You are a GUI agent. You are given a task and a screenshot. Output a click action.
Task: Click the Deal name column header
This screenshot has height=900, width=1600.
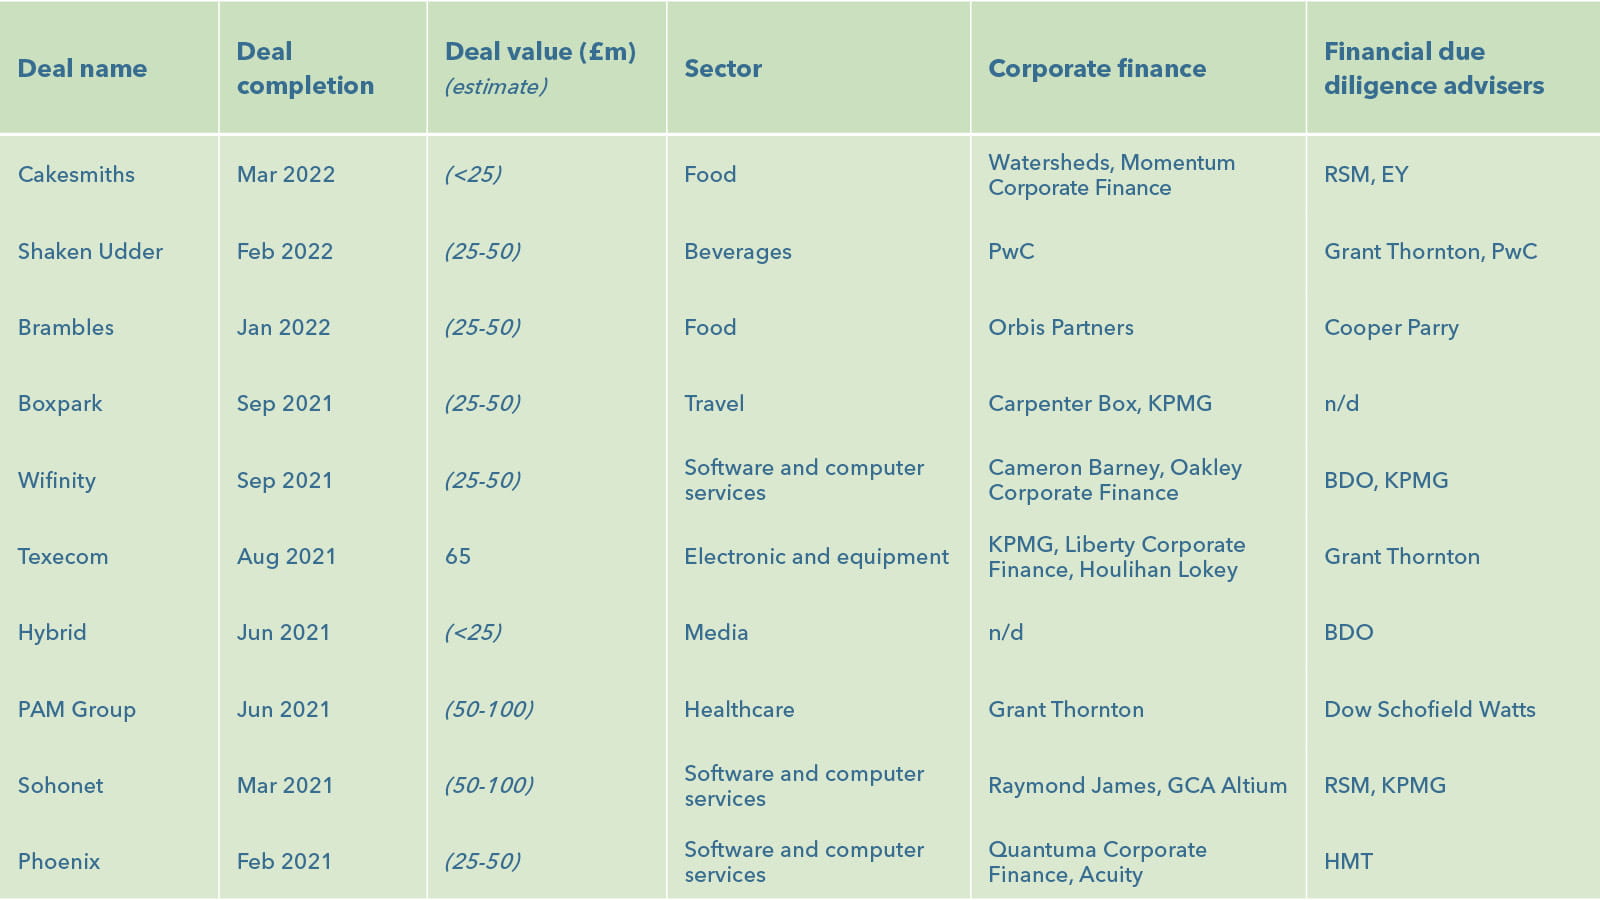[x=82, y=68]
